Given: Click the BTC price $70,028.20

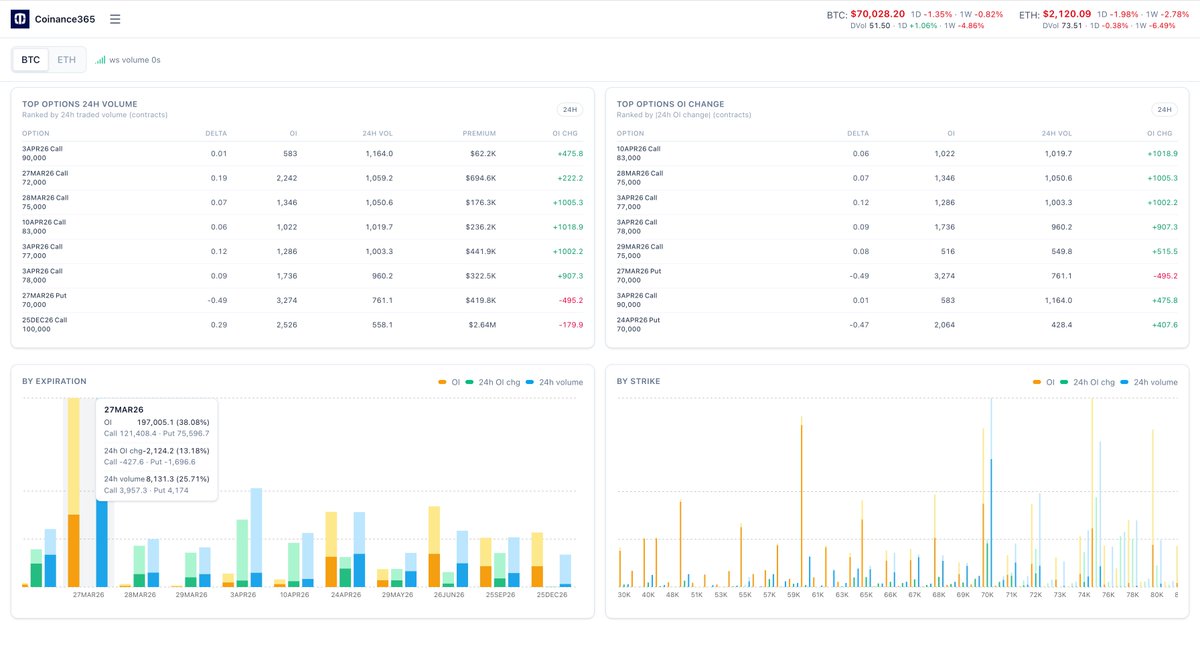Looking at the screenshot, I should tap(878, 14).
